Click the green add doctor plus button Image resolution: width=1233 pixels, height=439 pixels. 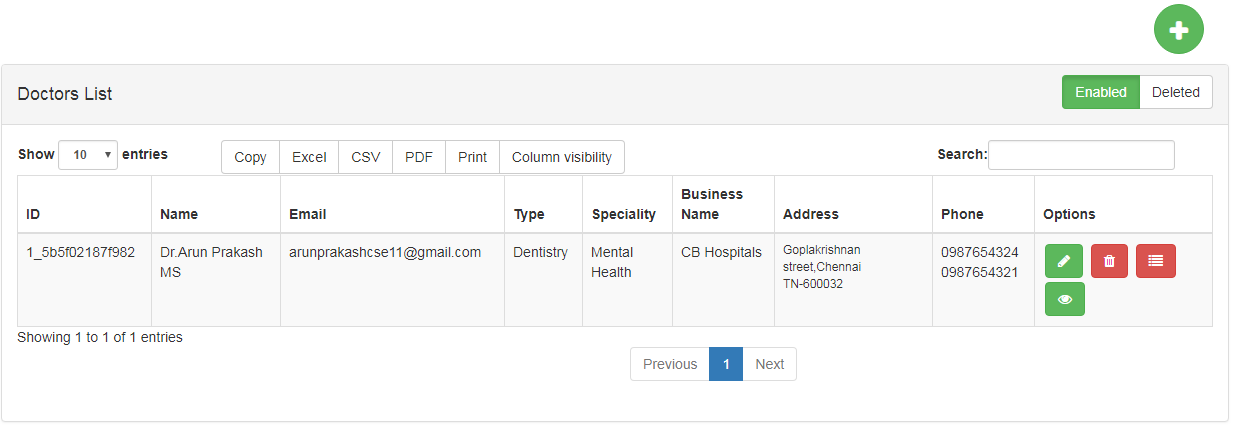pyautogui.click(x=1178, y=30)
